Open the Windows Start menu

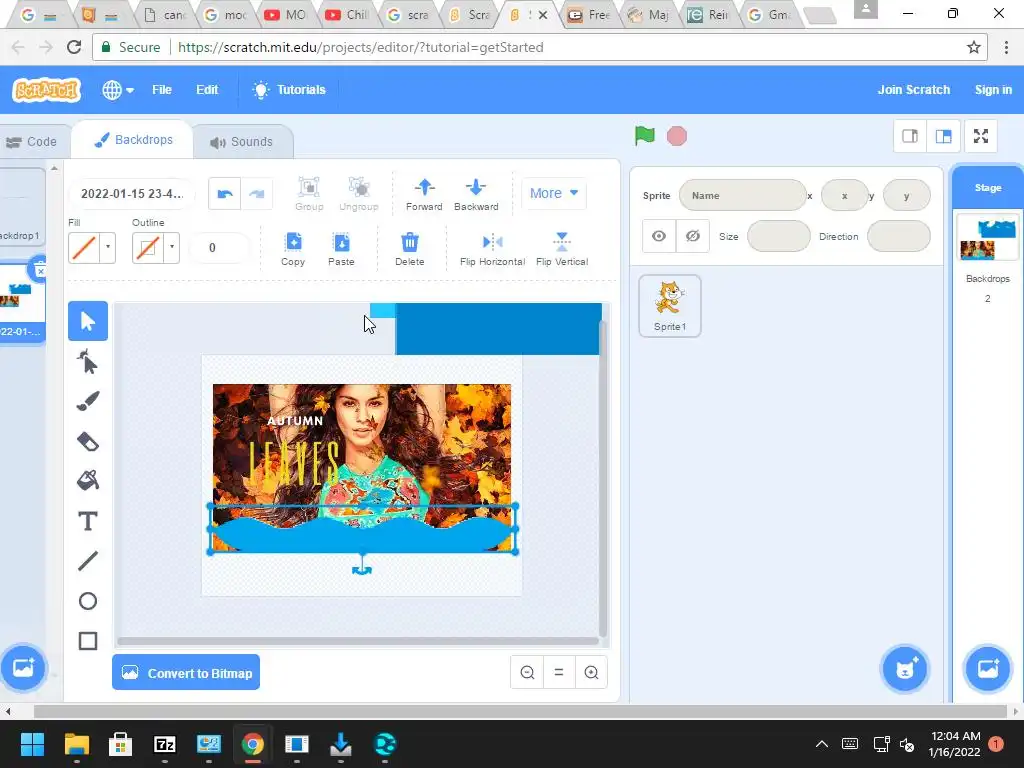tap(32, 744)
